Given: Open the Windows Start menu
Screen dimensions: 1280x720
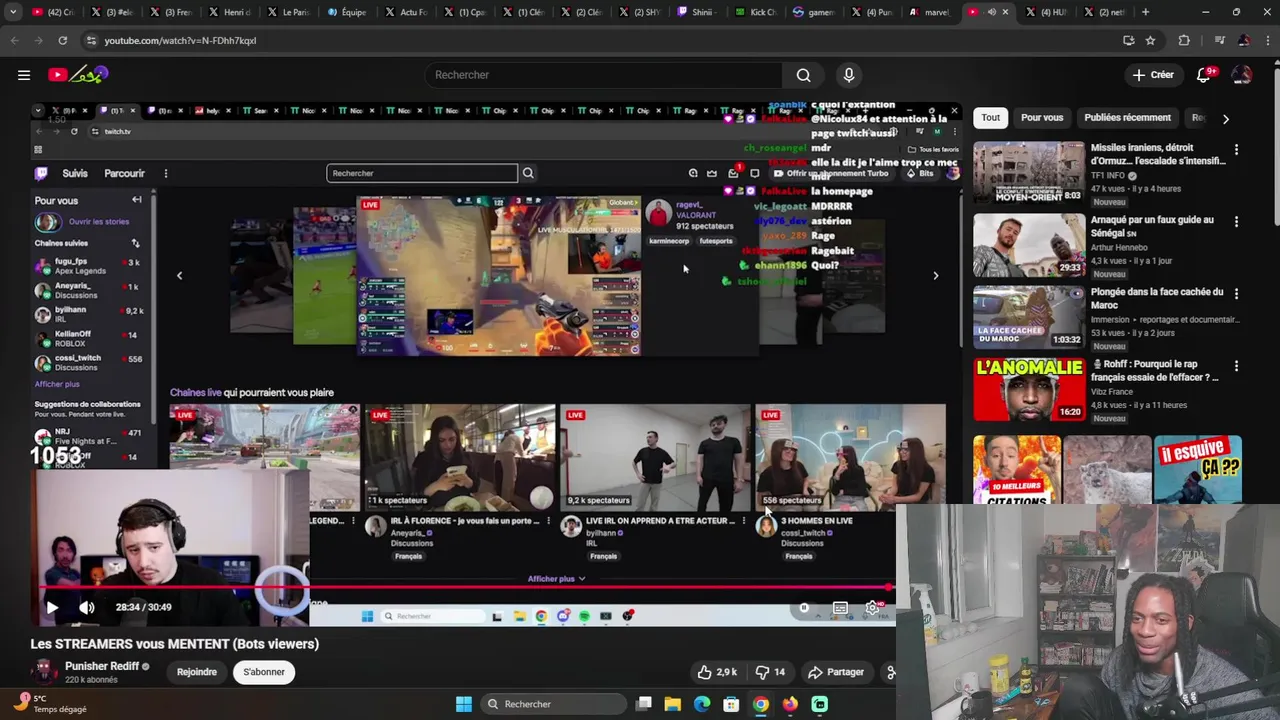Looking at the screenshot, I should point(464,704).
